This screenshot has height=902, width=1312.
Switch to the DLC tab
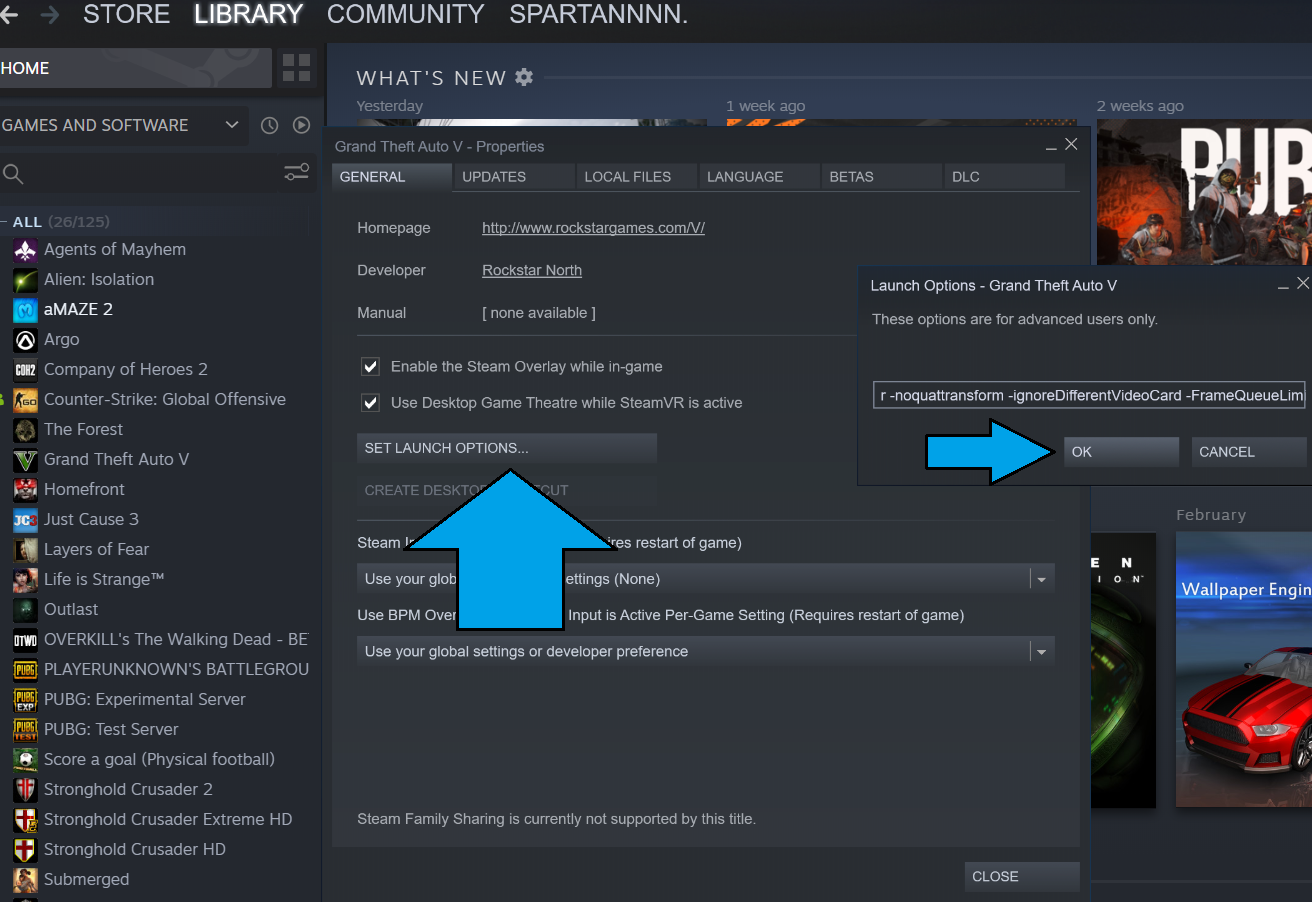1004,177
